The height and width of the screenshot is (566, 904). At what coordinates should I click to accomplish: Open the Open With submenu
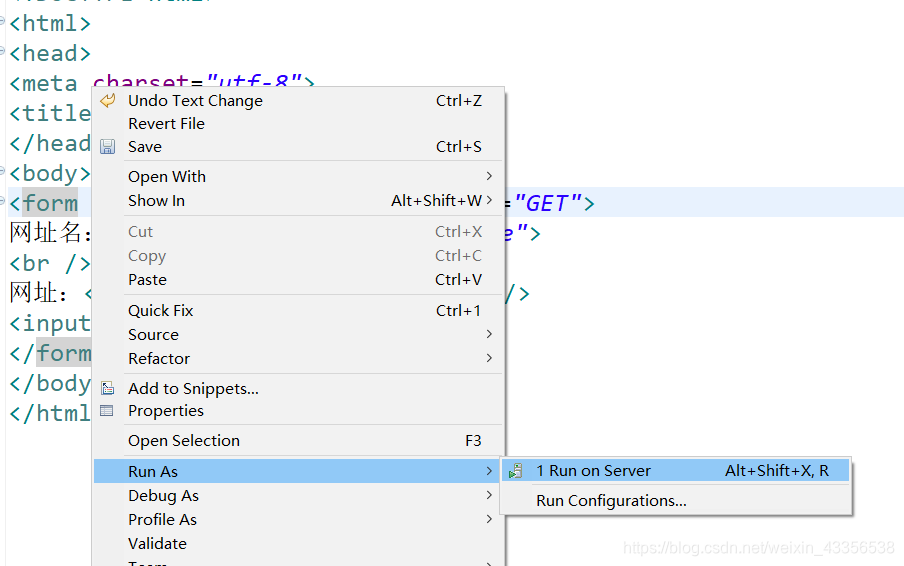[299, 176]
